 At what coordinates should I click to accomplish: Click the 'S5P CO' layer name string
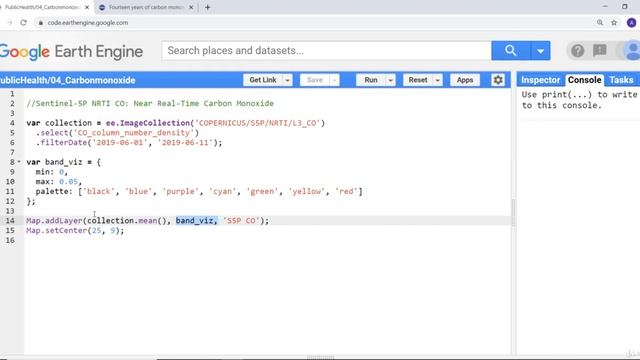pyautogui.click(x=241, y=221)
